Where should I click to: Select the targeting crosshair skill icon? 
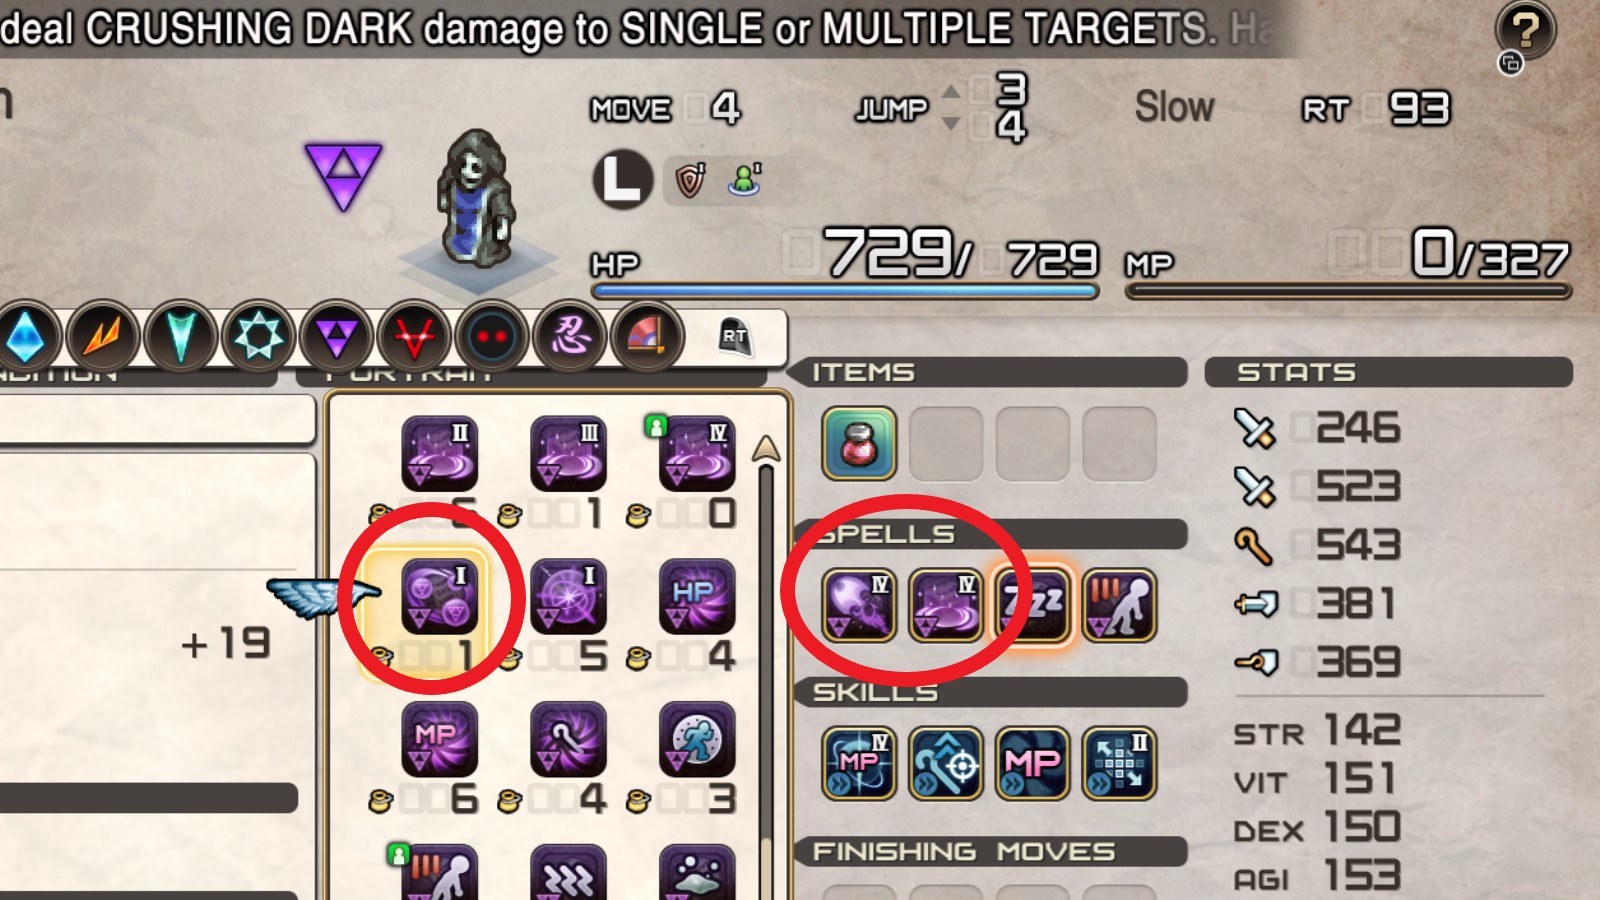[946, 764]
